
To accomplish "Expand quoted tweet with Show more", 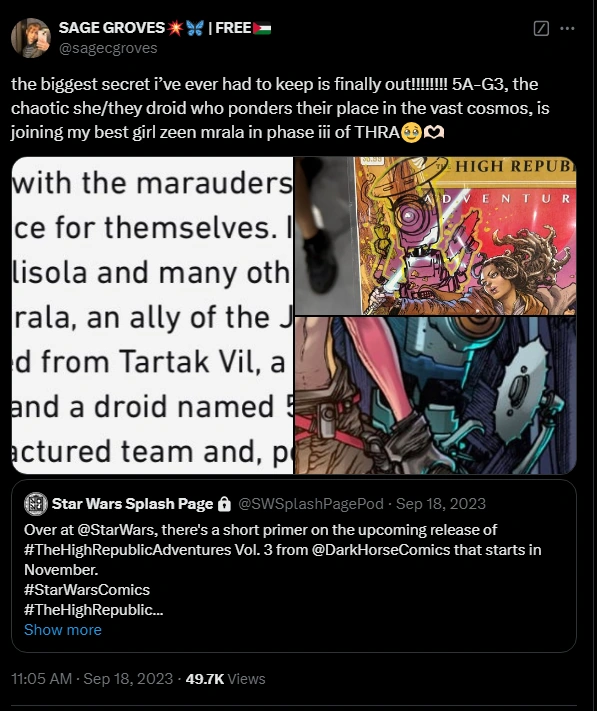I will pyautogui.click(x=63, y=630).
